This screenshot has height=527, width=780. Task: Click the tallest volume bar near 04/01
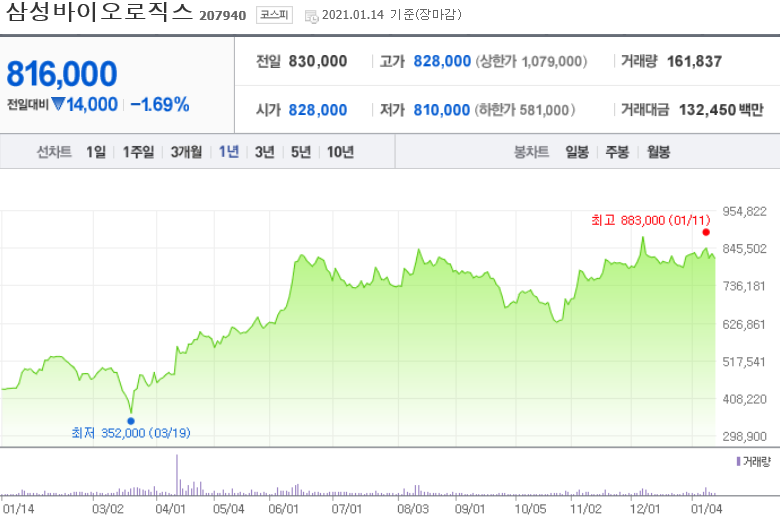(177, 475)
